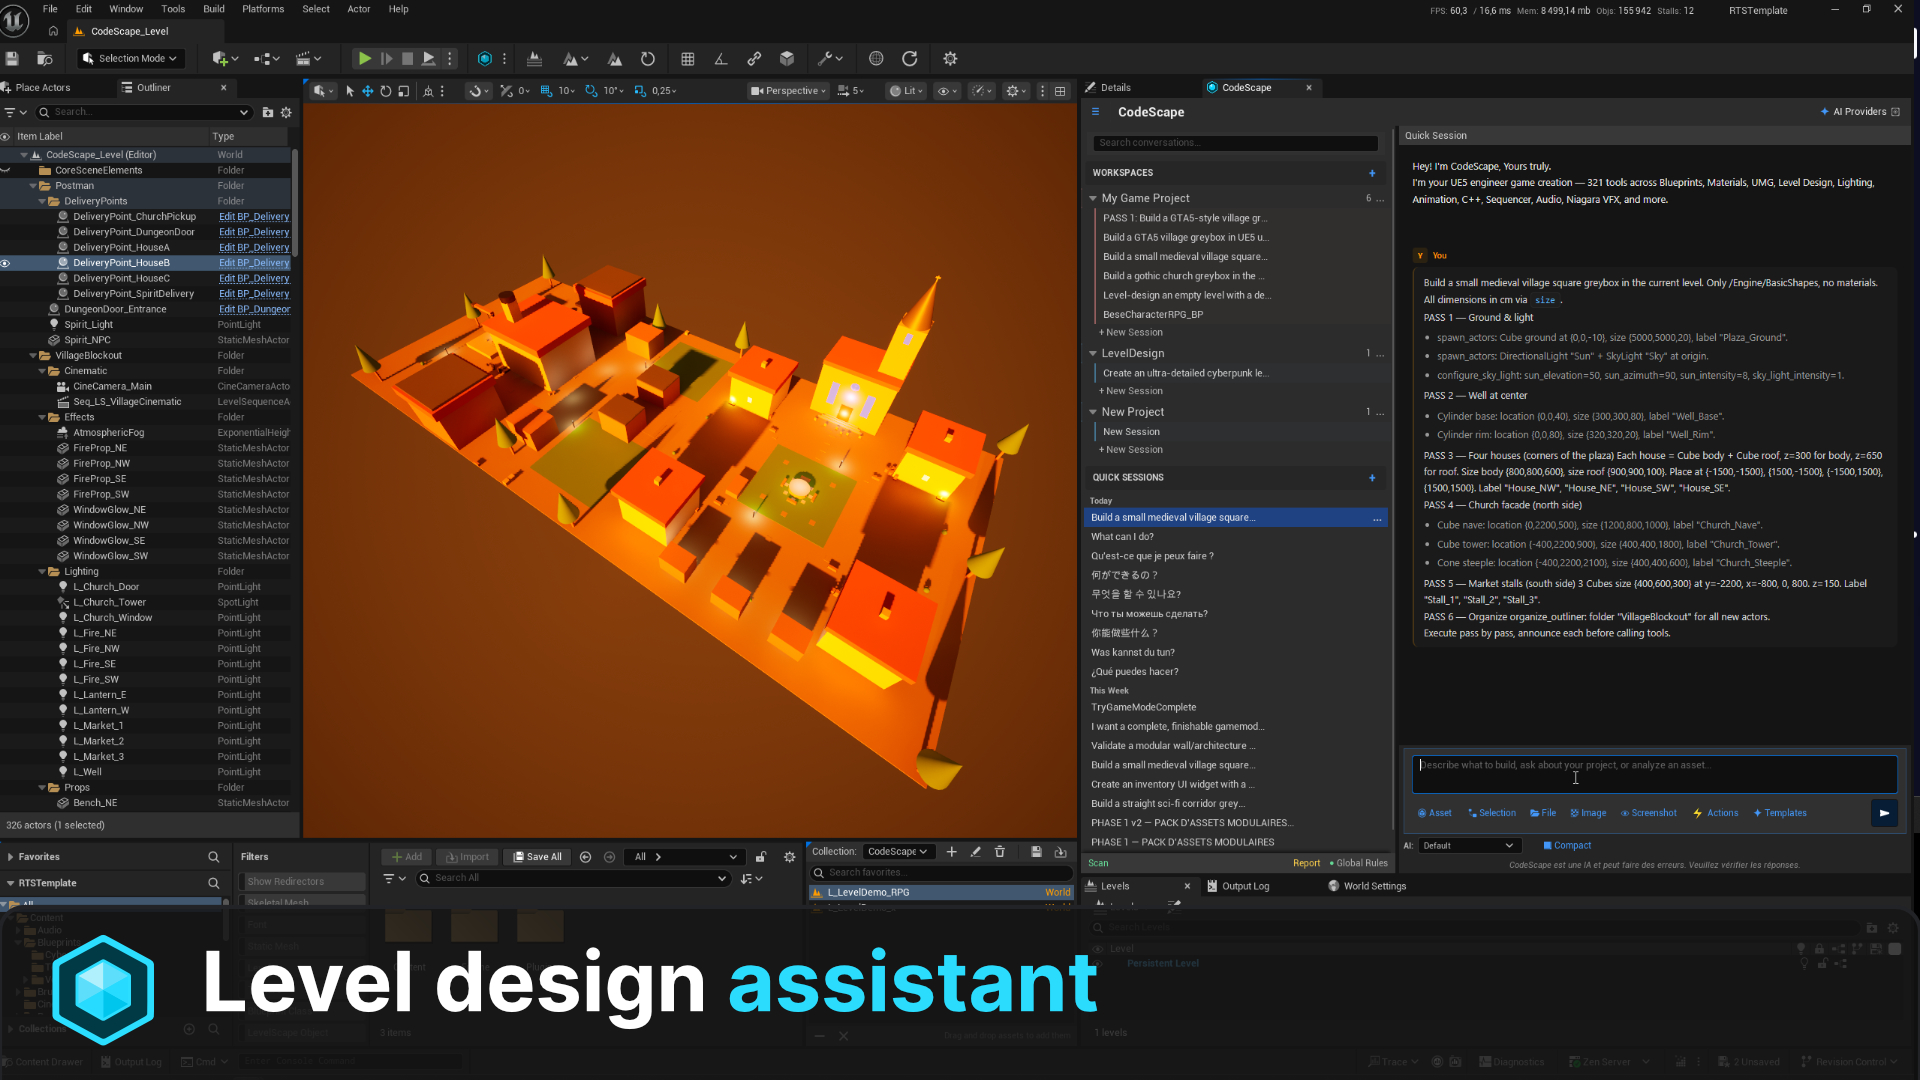Open the Lit view mode dropdown
The height and width of the screenshot is (1080, 1920).
[907, 91]
